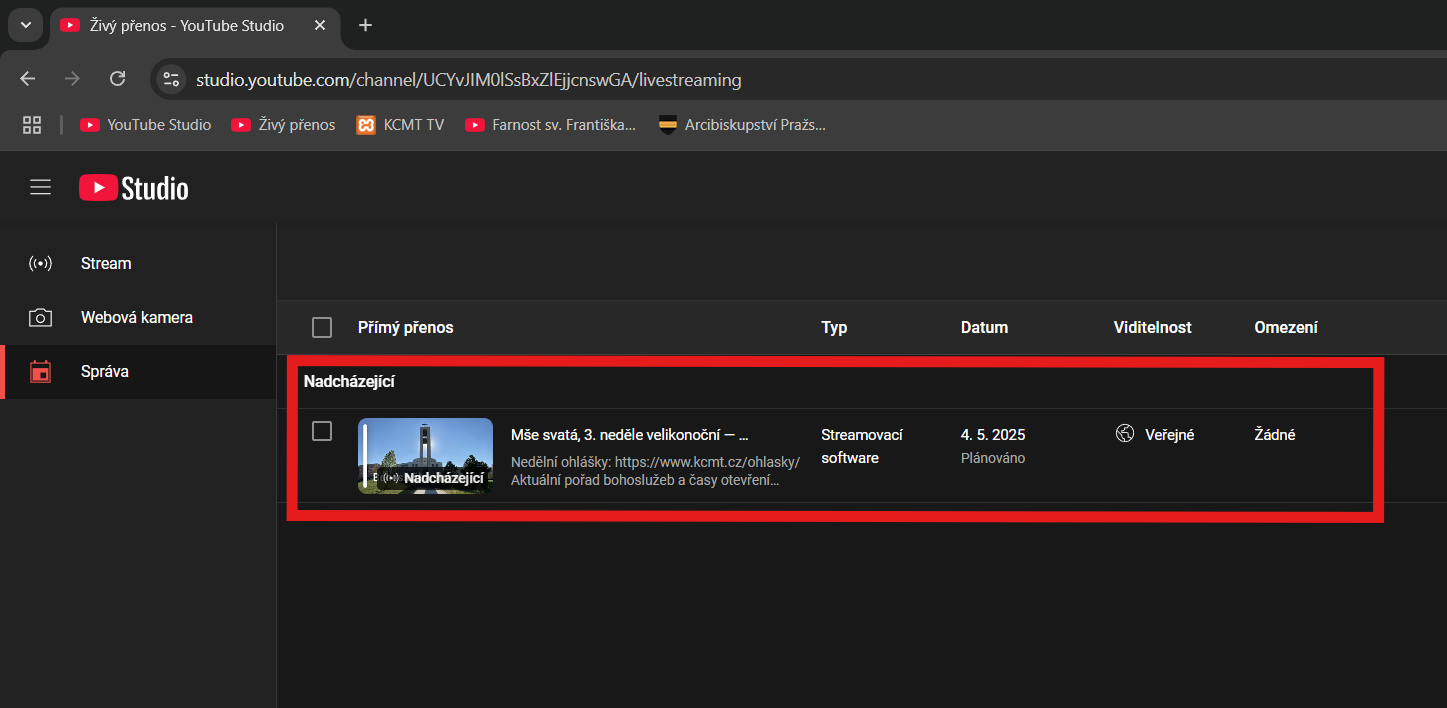1447x708 pixels.
Task: Click the browser reload icon
Action: click(x=117, y=79)
